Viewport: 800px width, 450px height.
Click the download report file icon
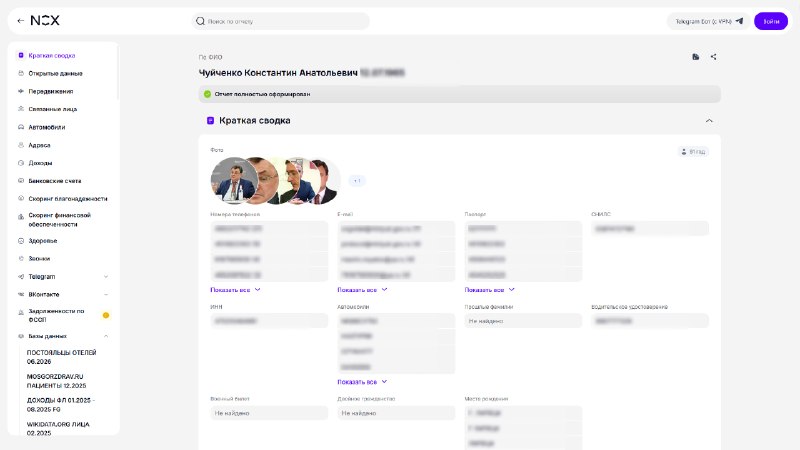click(x=695, y=57)
